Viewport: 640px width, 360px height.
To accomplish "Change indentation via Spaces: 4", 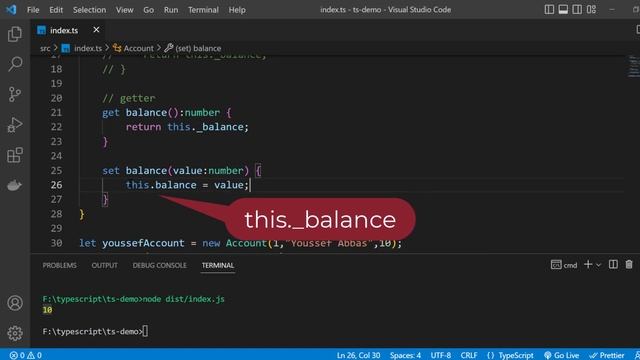I will coord(405,355).
